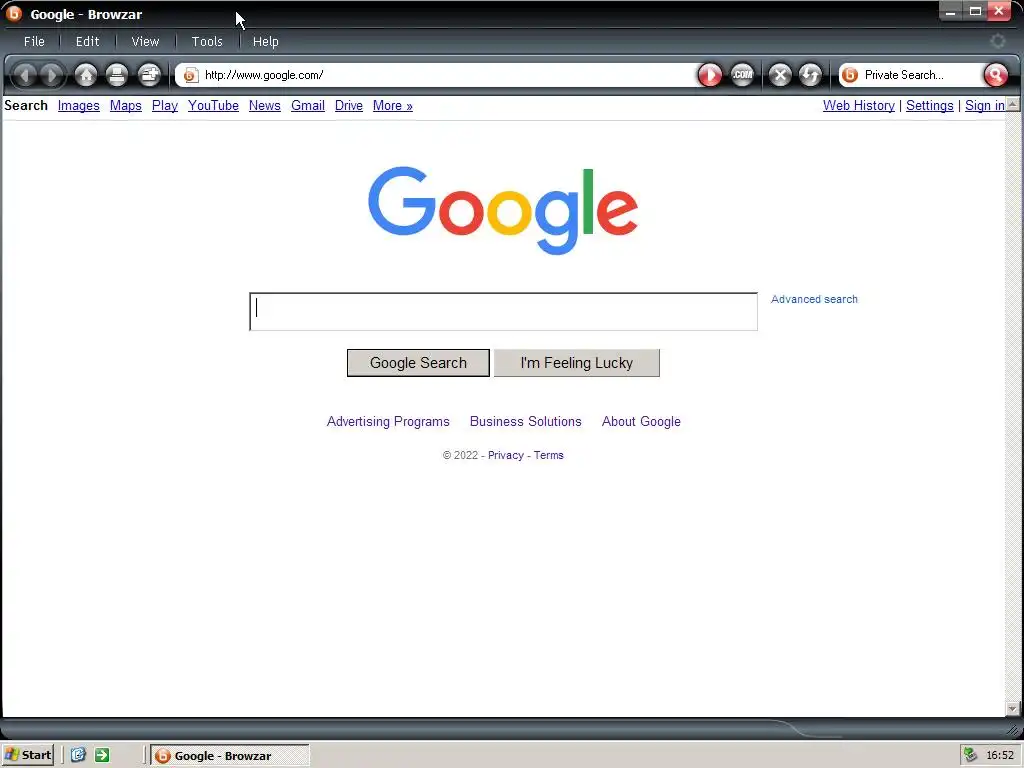Click the Google Search button
The height and width of the screenshot is (768, 1024).
[418, 363]
